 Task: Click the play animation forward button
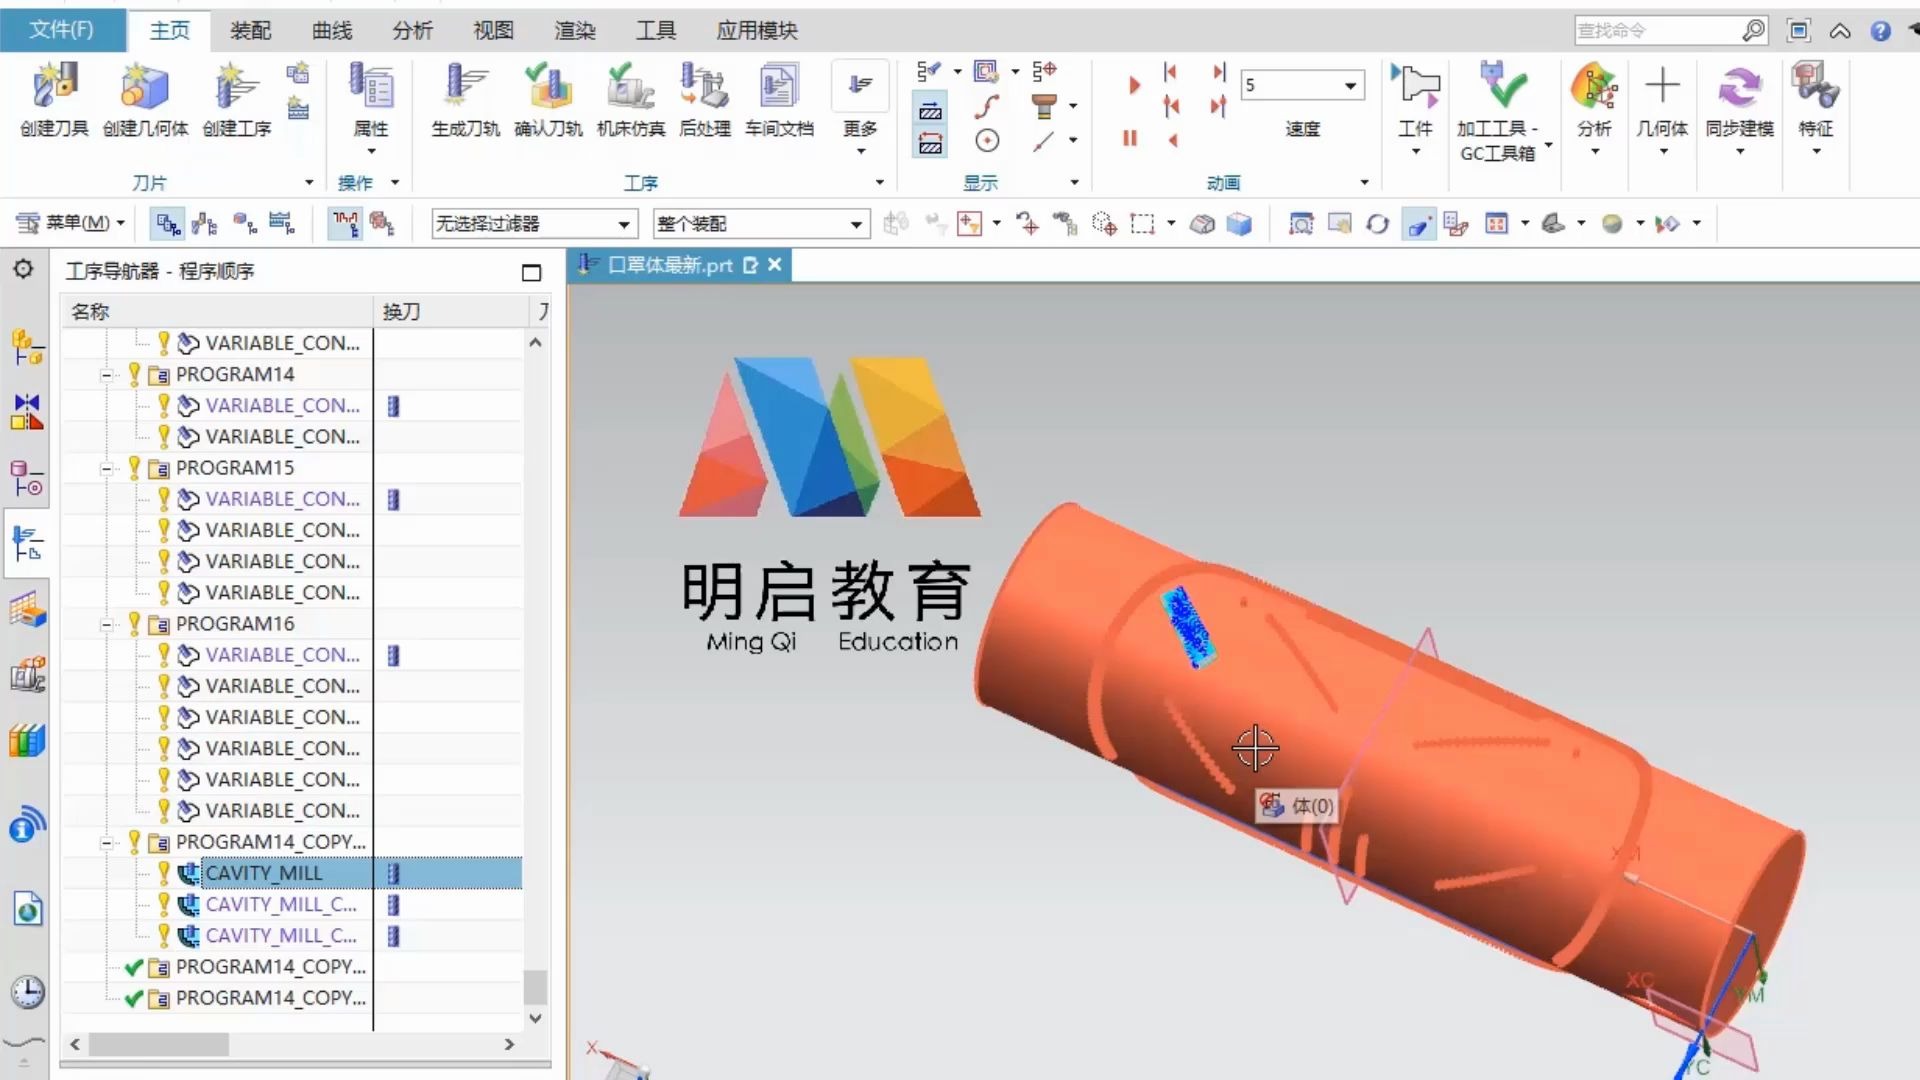pos(1134,86)
